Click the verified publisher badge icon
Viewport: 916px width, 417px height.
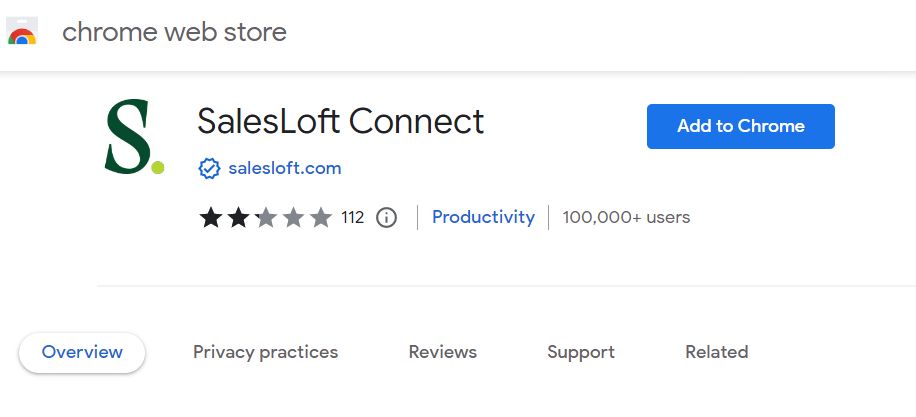[x=209, y=168]
